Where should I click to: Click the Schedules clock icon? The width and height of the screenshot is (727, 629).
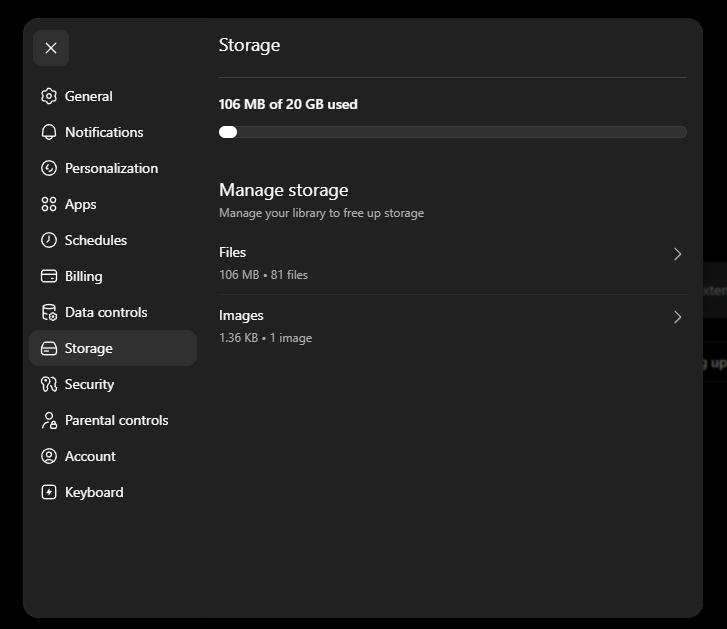click(x=49, y=240)
